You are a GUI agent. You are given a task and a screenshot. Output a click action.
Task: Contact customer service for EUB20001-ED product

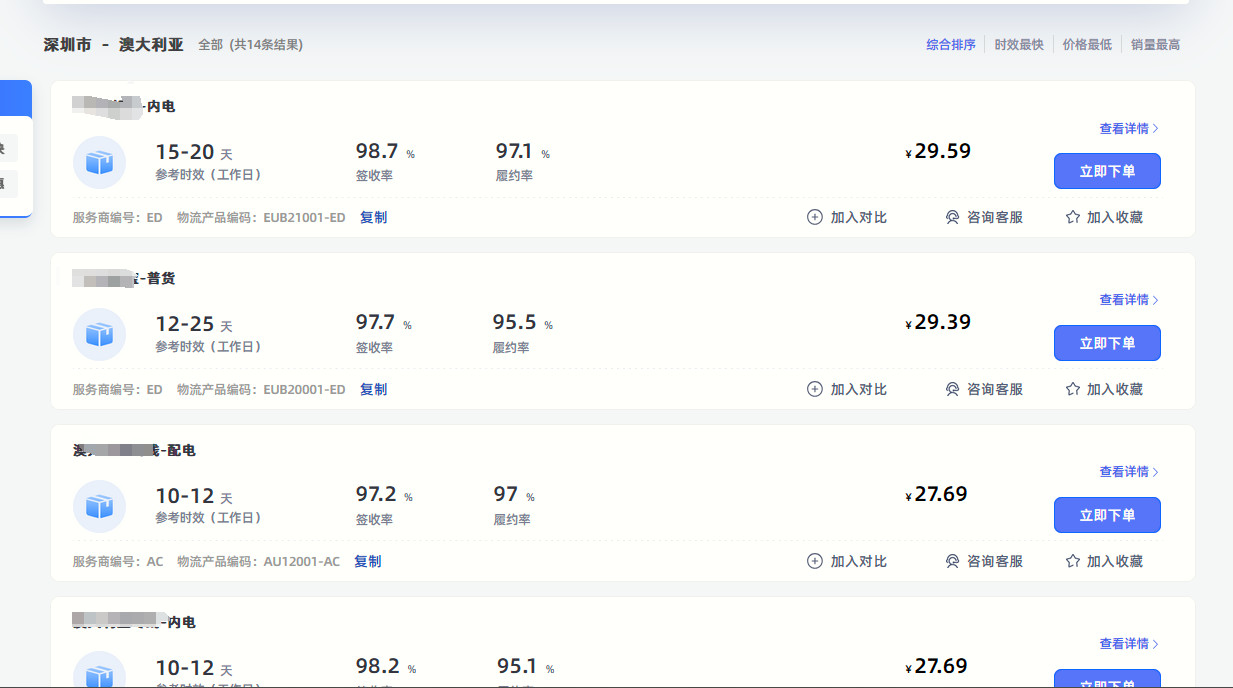984,389
